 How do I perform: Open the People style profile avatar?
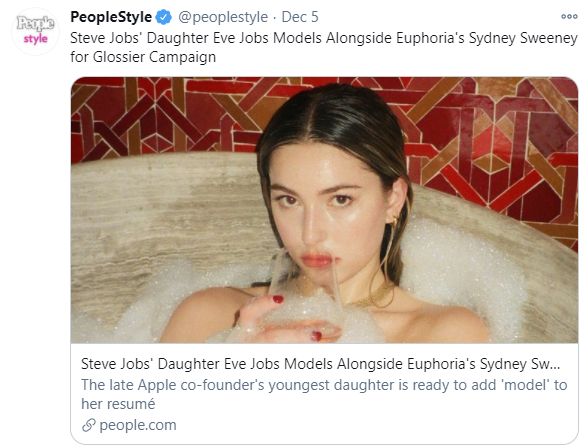[x=35, y=32]
